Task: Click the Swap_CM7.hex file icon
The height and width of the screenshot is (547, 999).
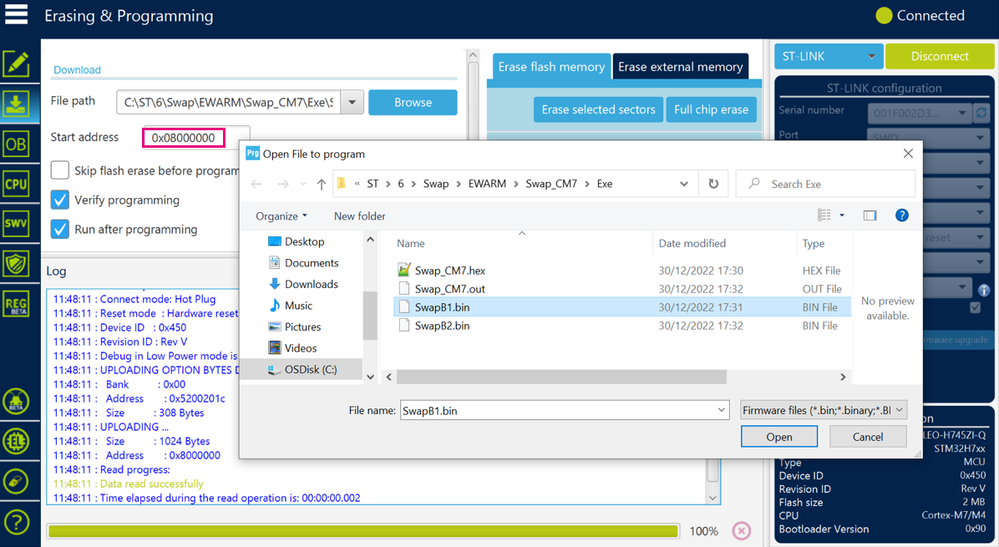Action: pyautogui.click(x=403, y=270)
